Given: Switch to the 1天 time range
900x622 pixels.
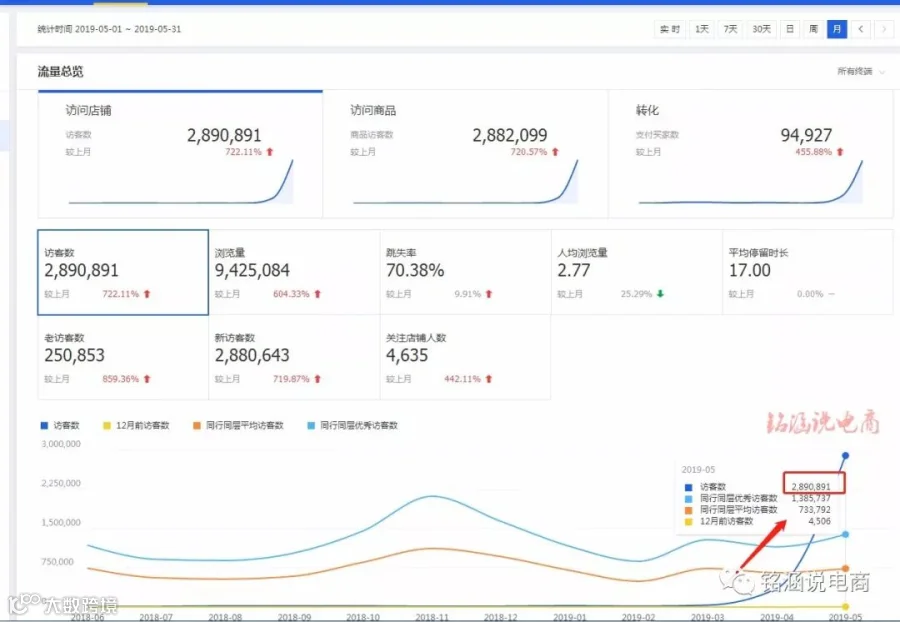Looking at the screenshot, I should coord(701,29).
